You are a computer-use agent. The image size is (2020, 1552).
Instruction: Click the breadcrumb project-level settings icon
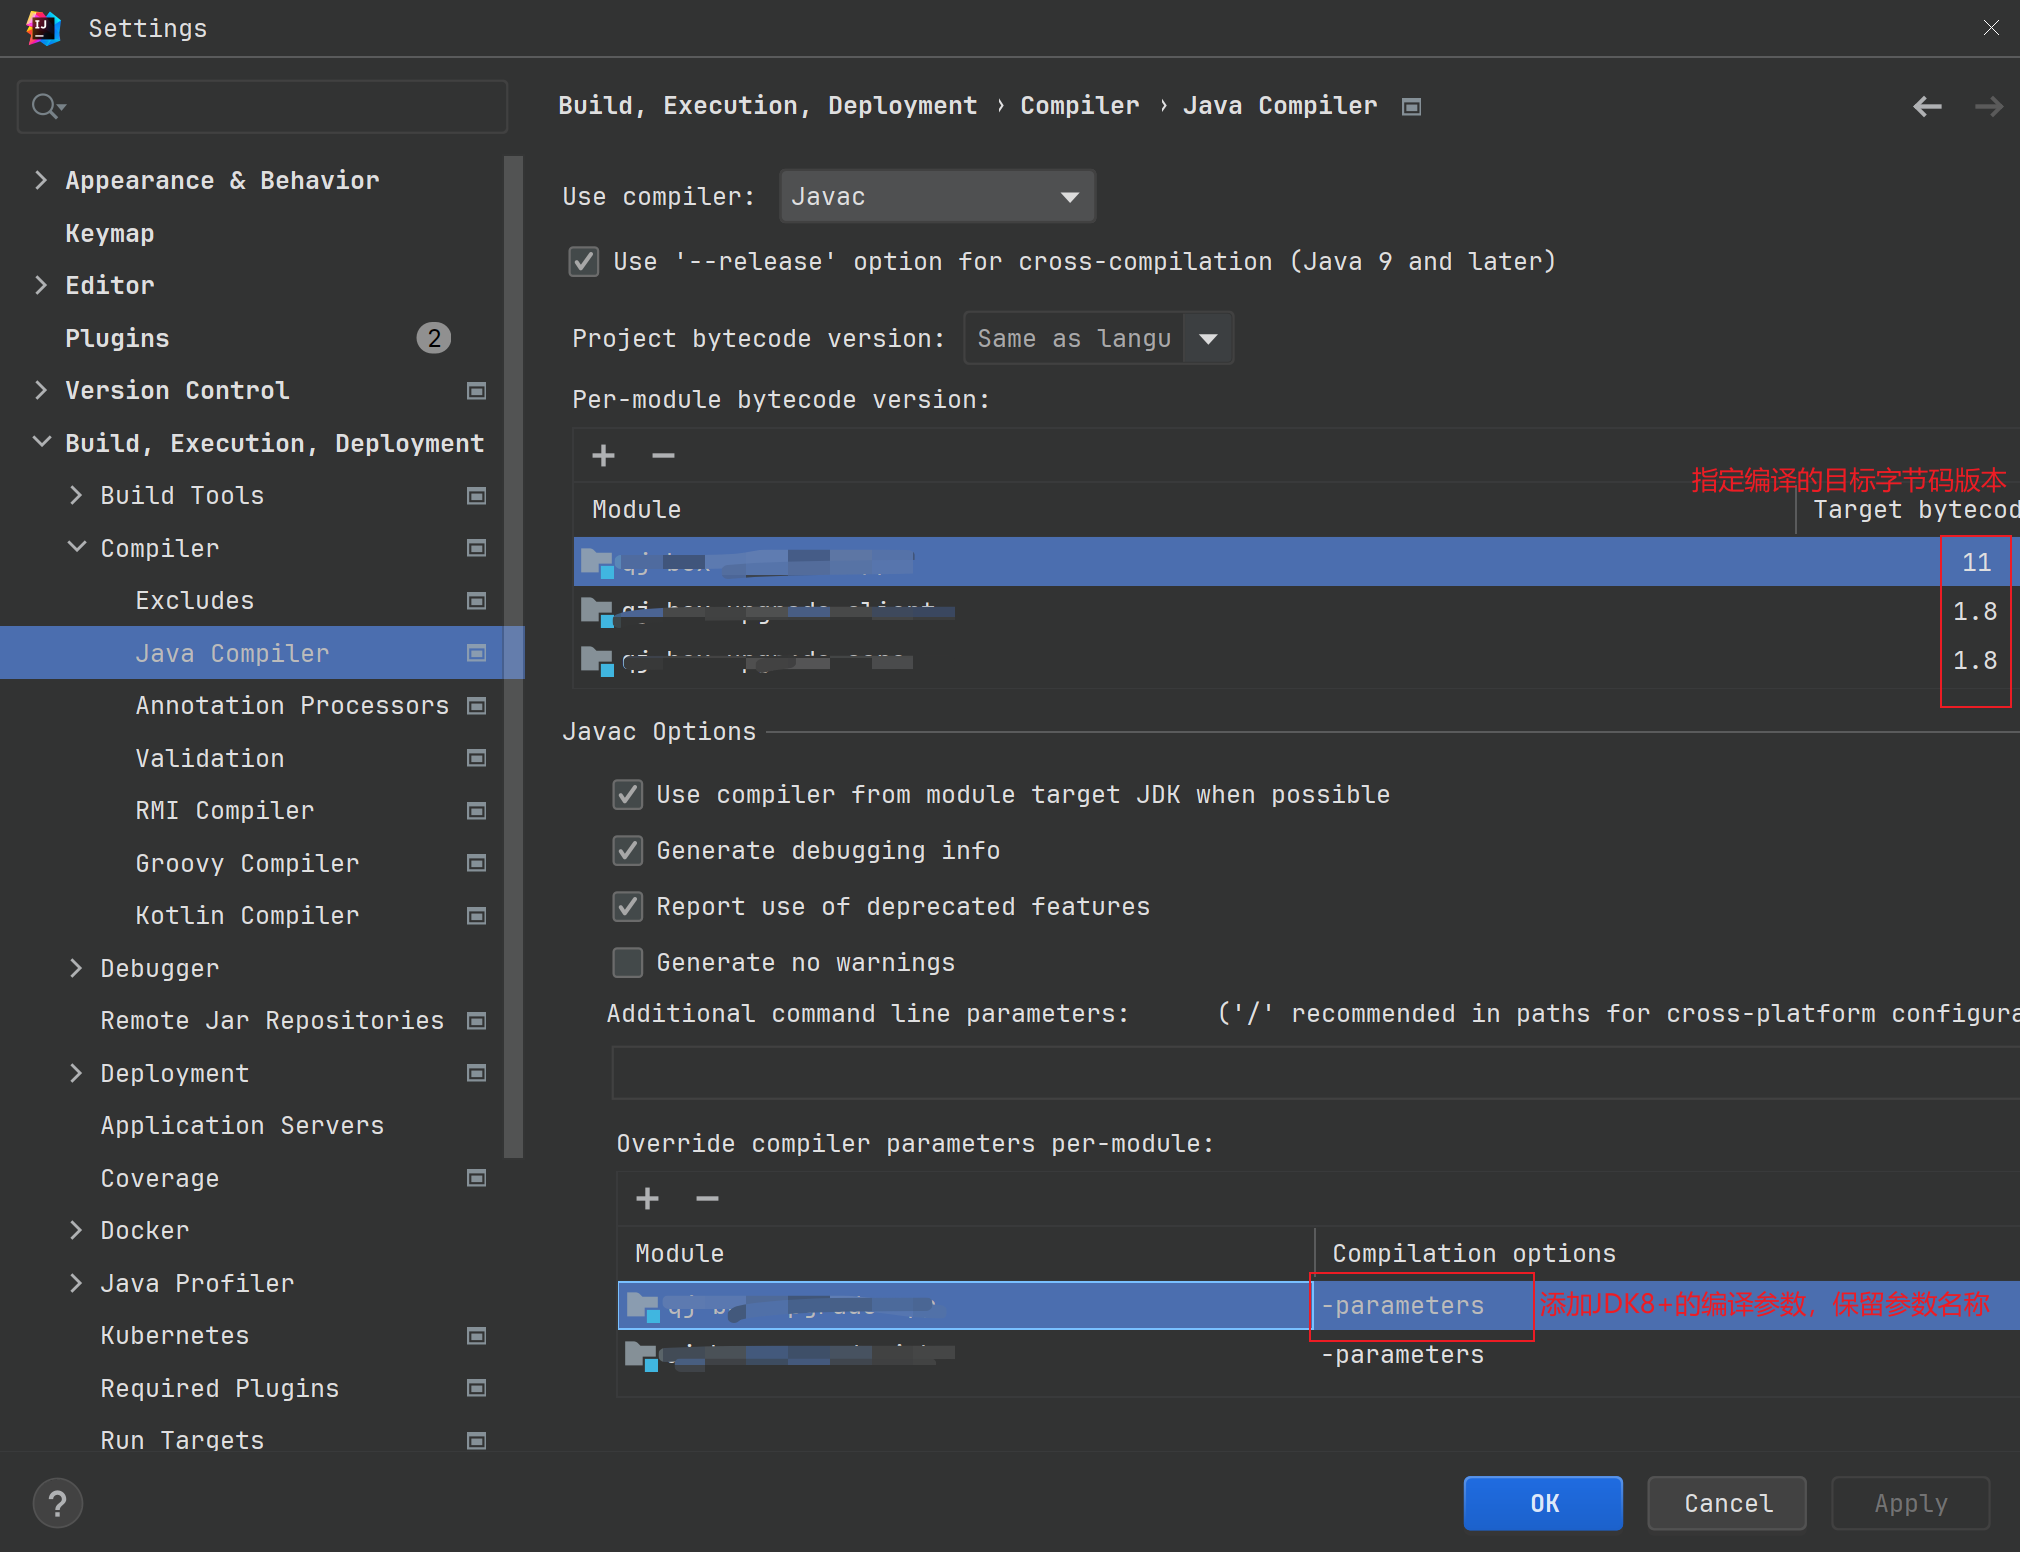(x=1411, y=106)
